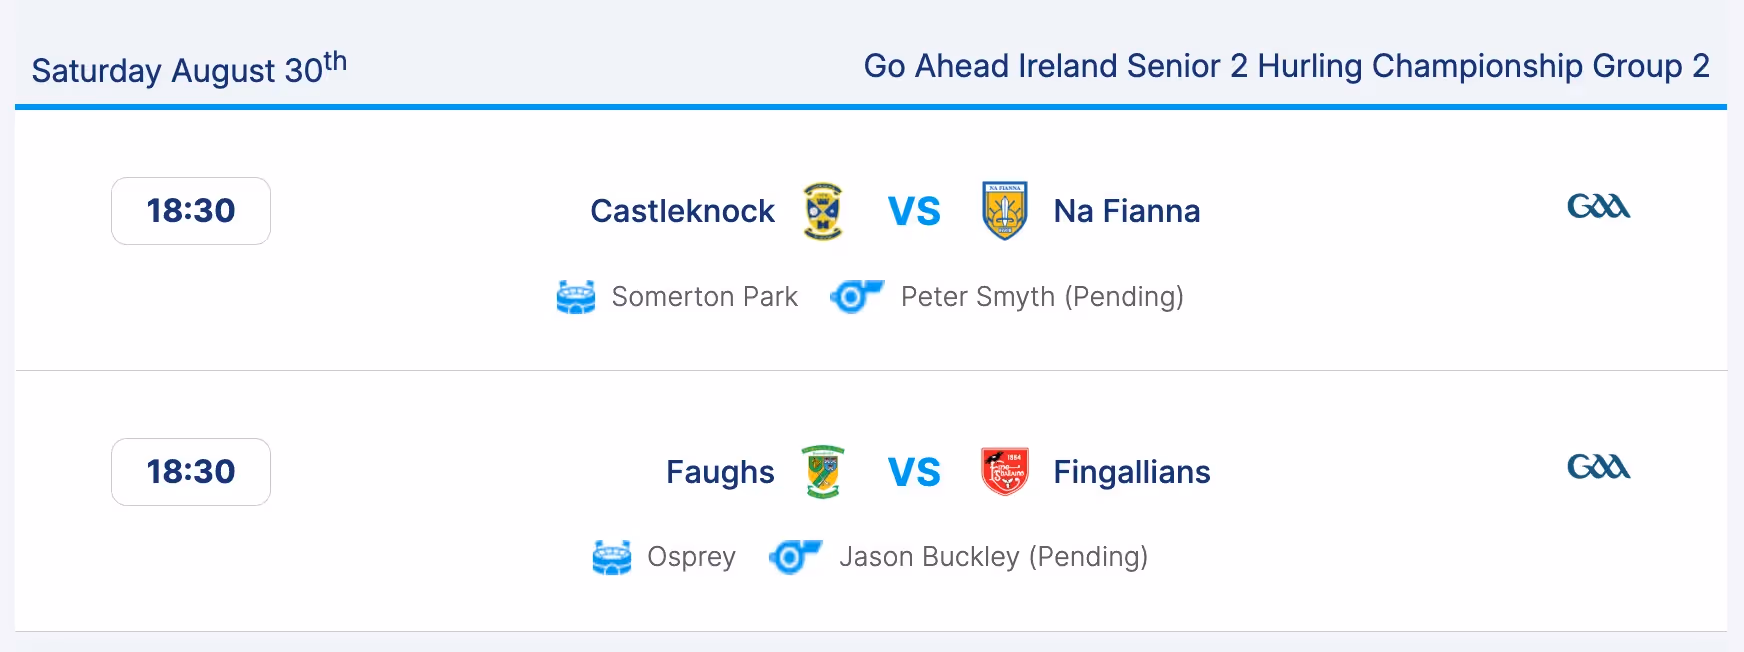Open the Faughs team link
Image resolution: width=1744 pixels, height=652 pixels.
(x=720, y=472)
